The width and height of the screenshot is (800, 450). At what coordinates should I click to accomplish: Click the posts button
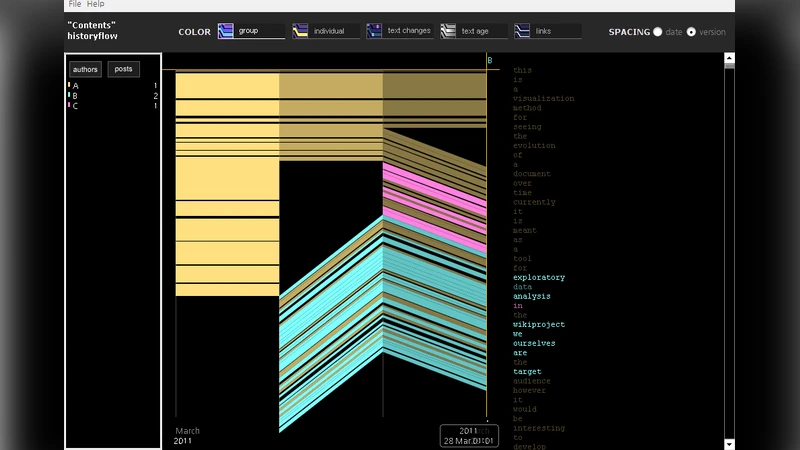[123, 69]
